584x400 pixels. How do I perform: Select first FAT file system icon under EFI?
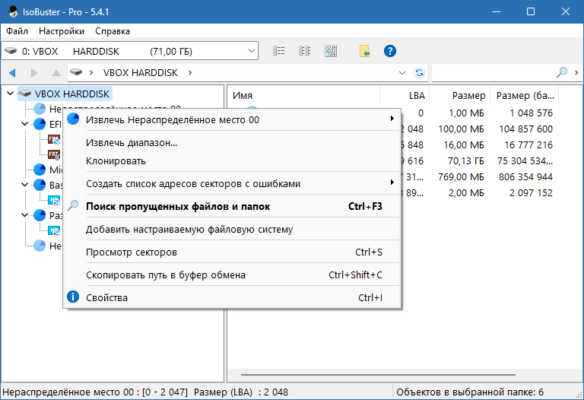54,139
